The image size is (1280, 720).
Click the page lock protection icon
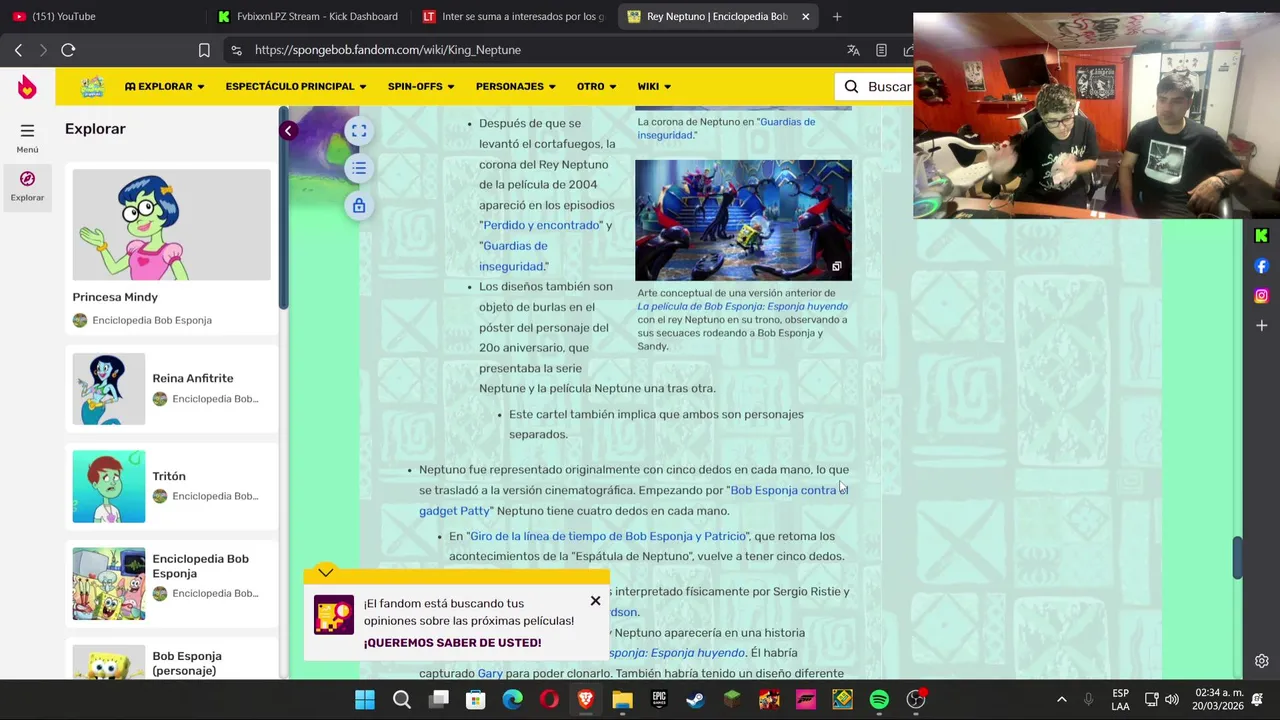tap(359, 206)
